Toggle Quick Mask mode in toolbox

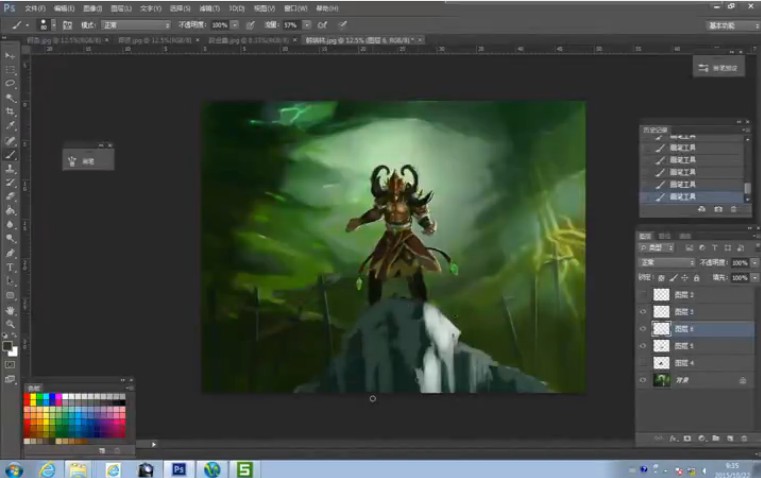click(10, 364)
